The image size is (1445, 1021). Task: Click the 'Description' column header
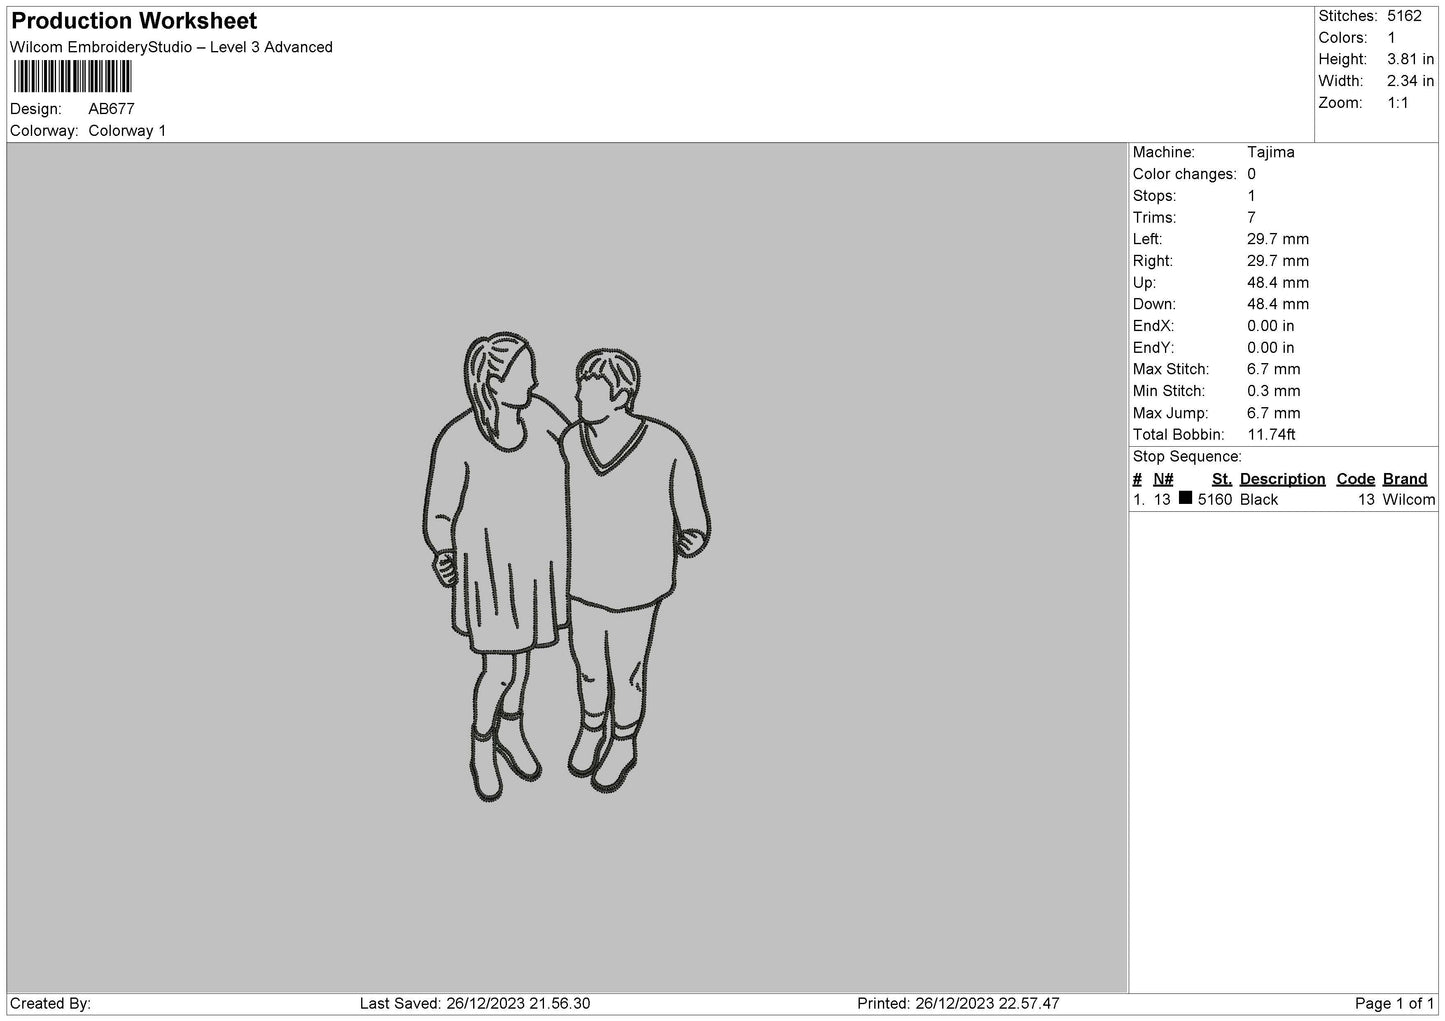1283,479
